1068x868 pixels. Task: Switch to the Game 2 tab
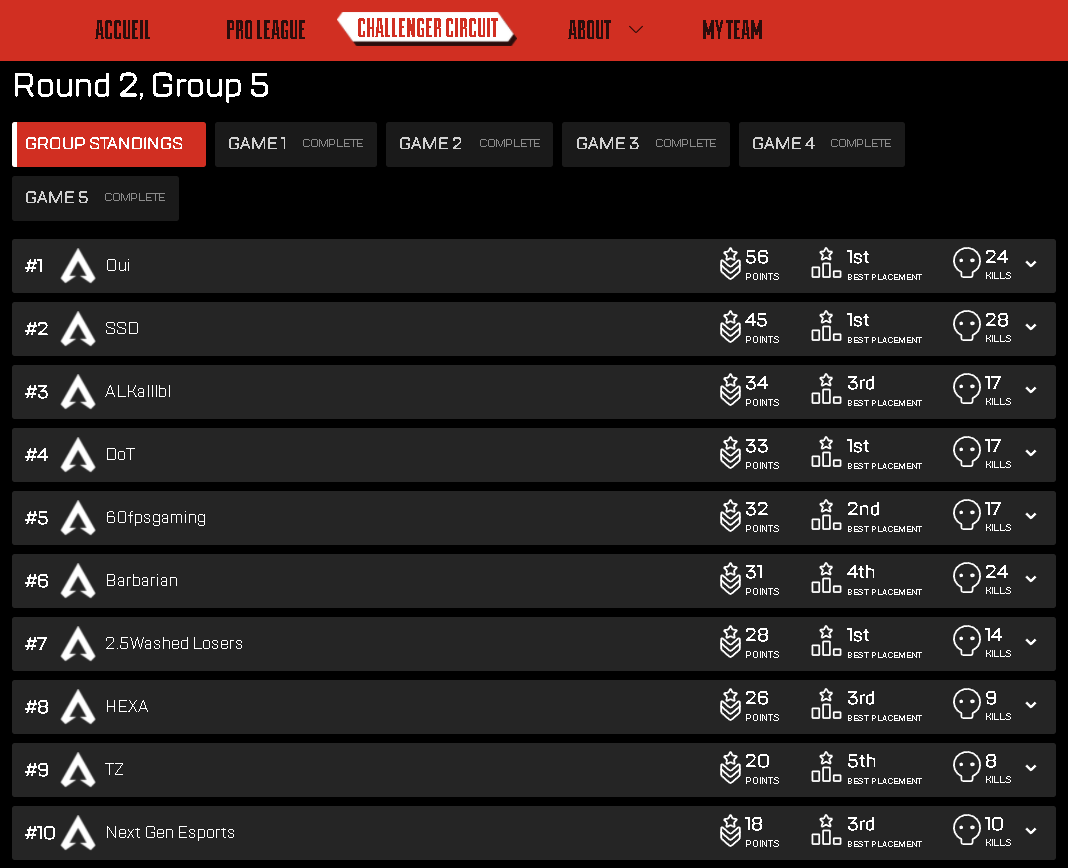(x=469, y=144)
